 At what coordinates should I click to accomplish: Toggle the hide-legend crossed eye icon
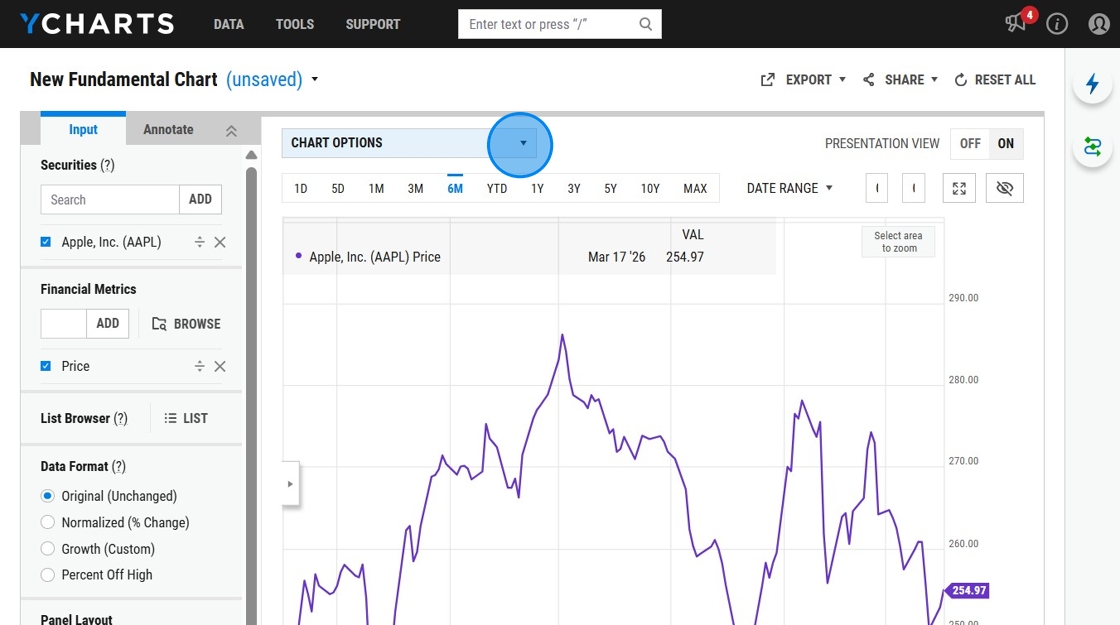click(1004, 189)
